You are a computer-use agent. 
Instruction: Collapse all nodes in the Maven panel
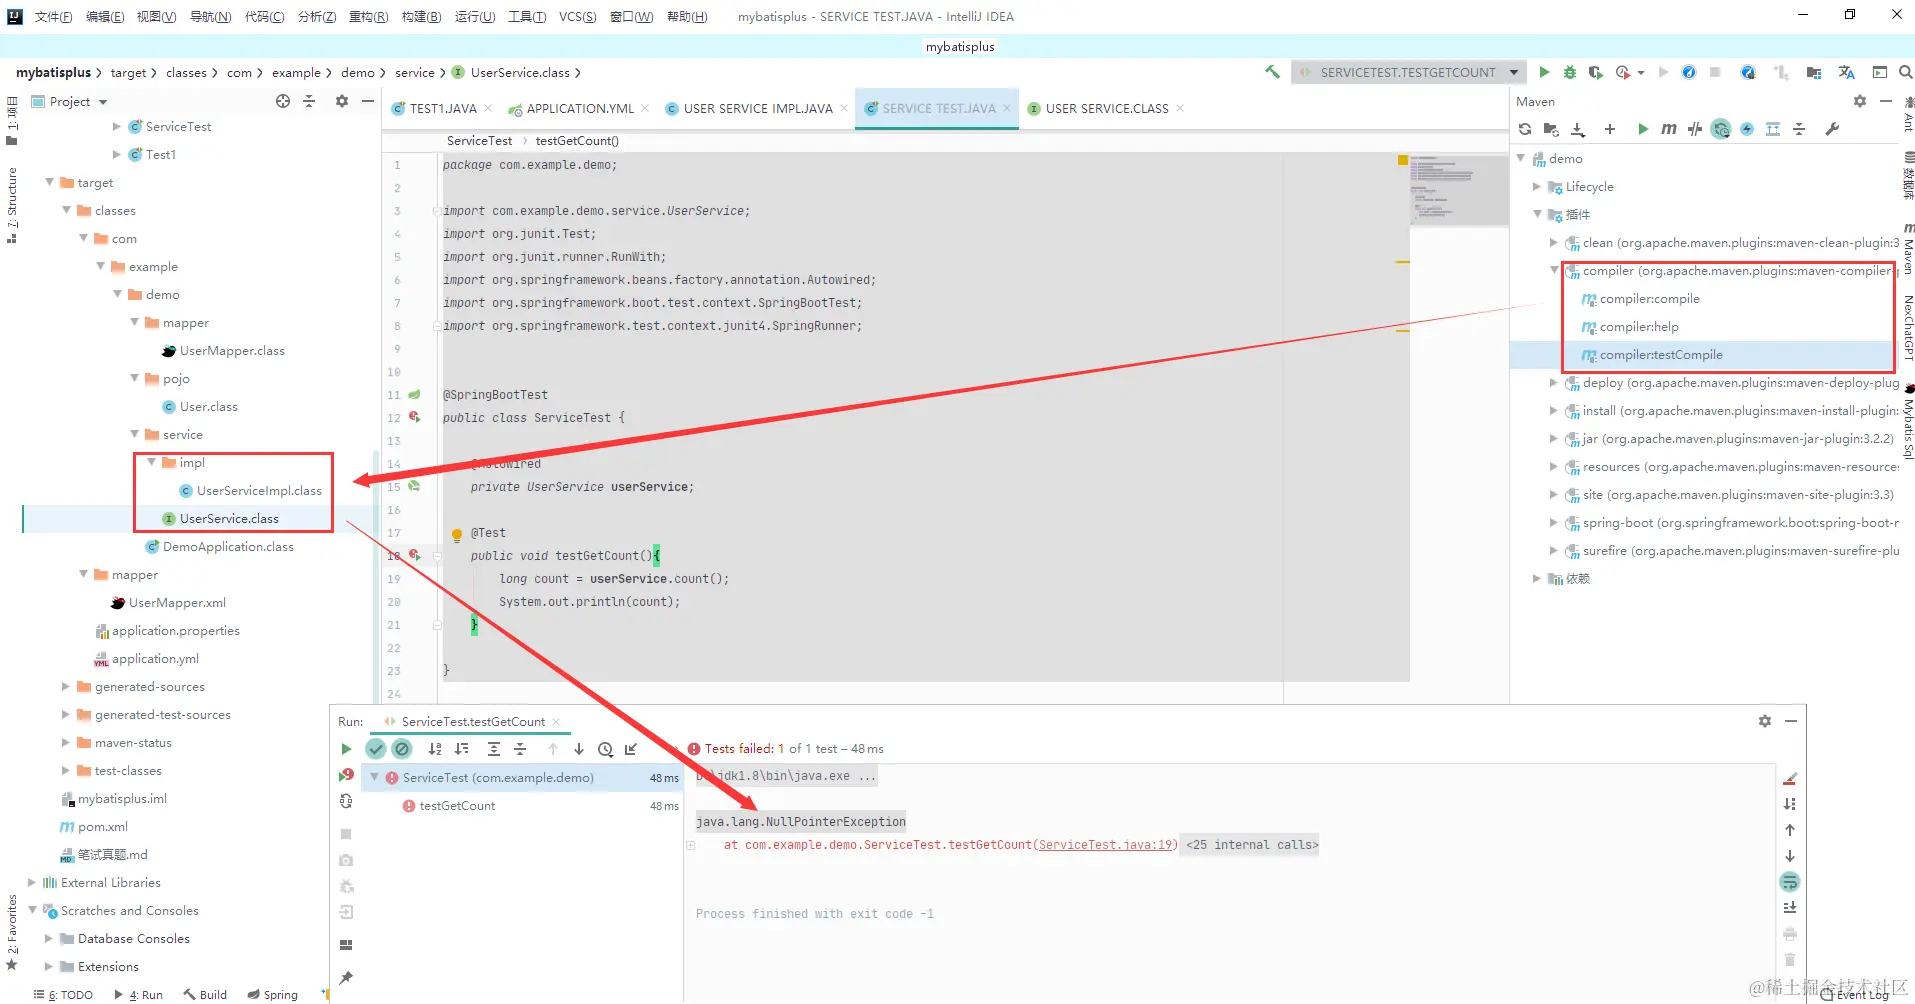click(1799, 129)
